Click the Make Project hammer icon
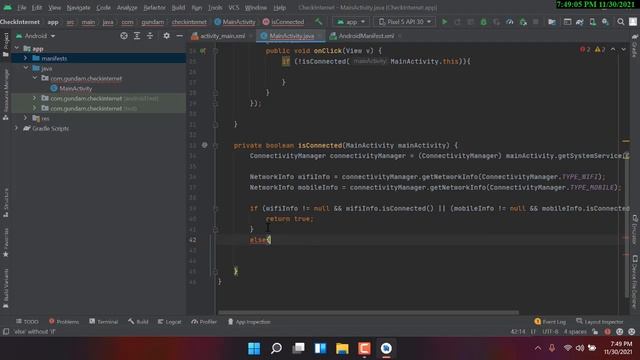The width and height of the screenshot is (640, 360). point(318,22)
